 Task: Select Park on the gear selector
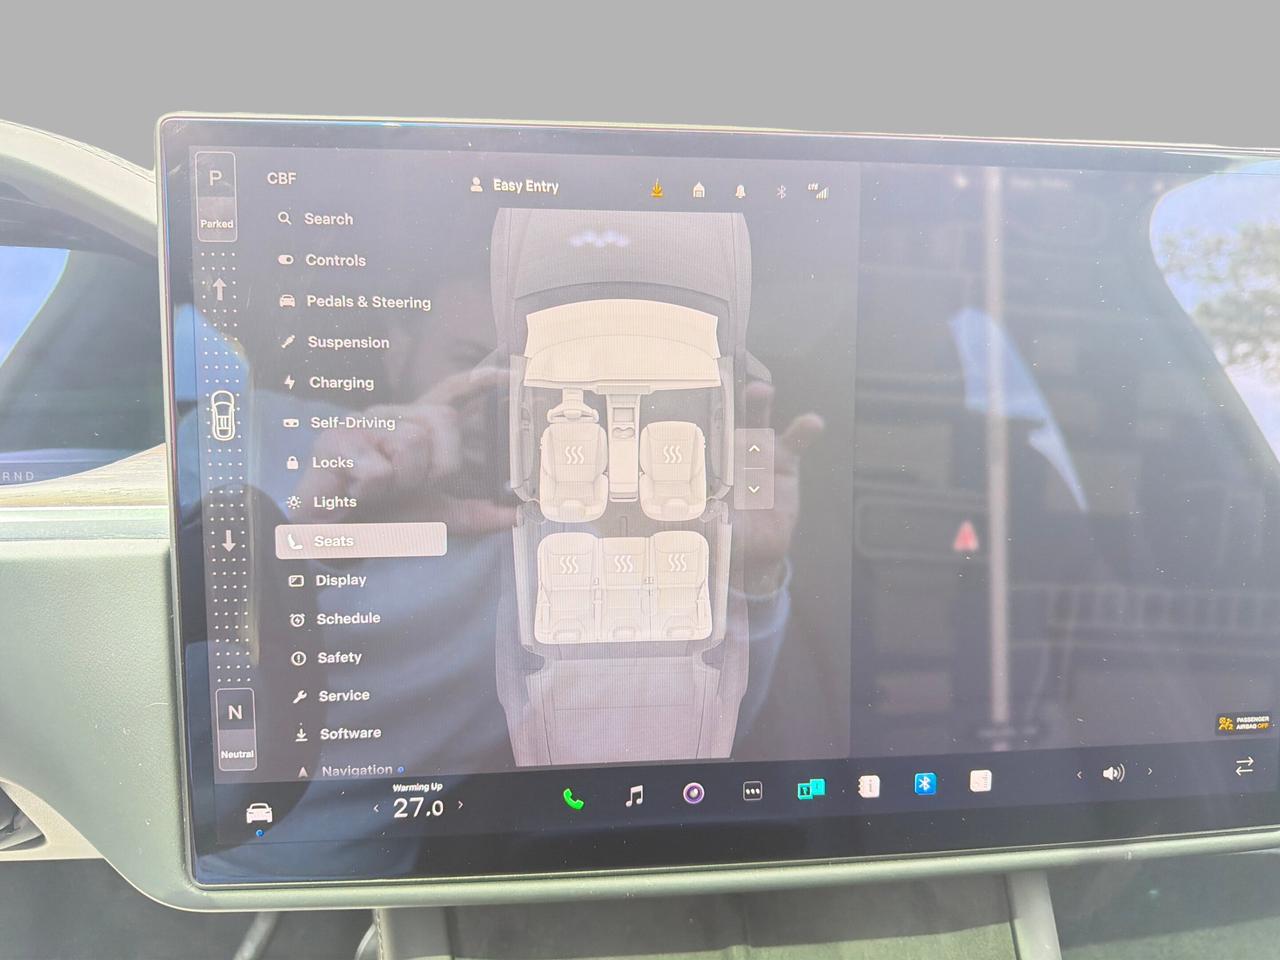click(216, 196)
